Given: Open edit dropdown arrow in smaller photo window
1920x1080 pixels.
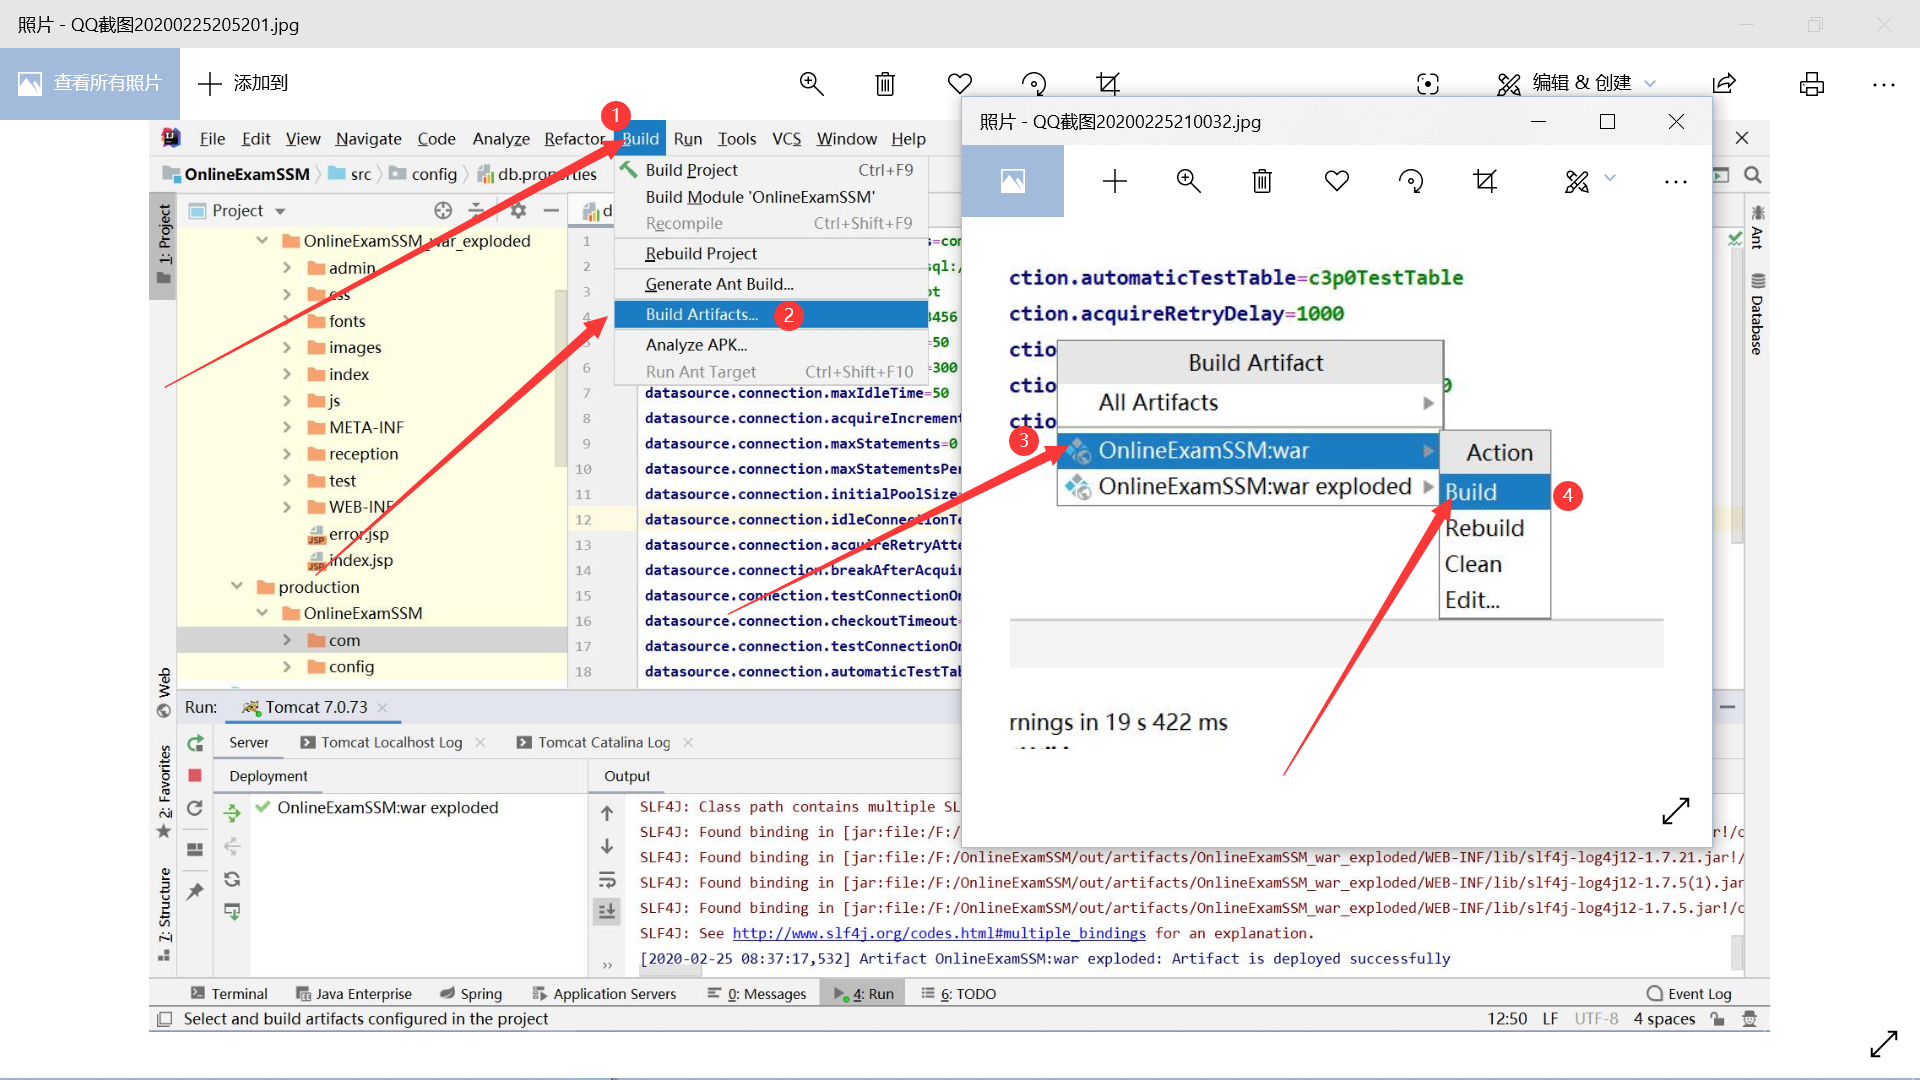Looking at the screenshot, I should (1610, 179).
